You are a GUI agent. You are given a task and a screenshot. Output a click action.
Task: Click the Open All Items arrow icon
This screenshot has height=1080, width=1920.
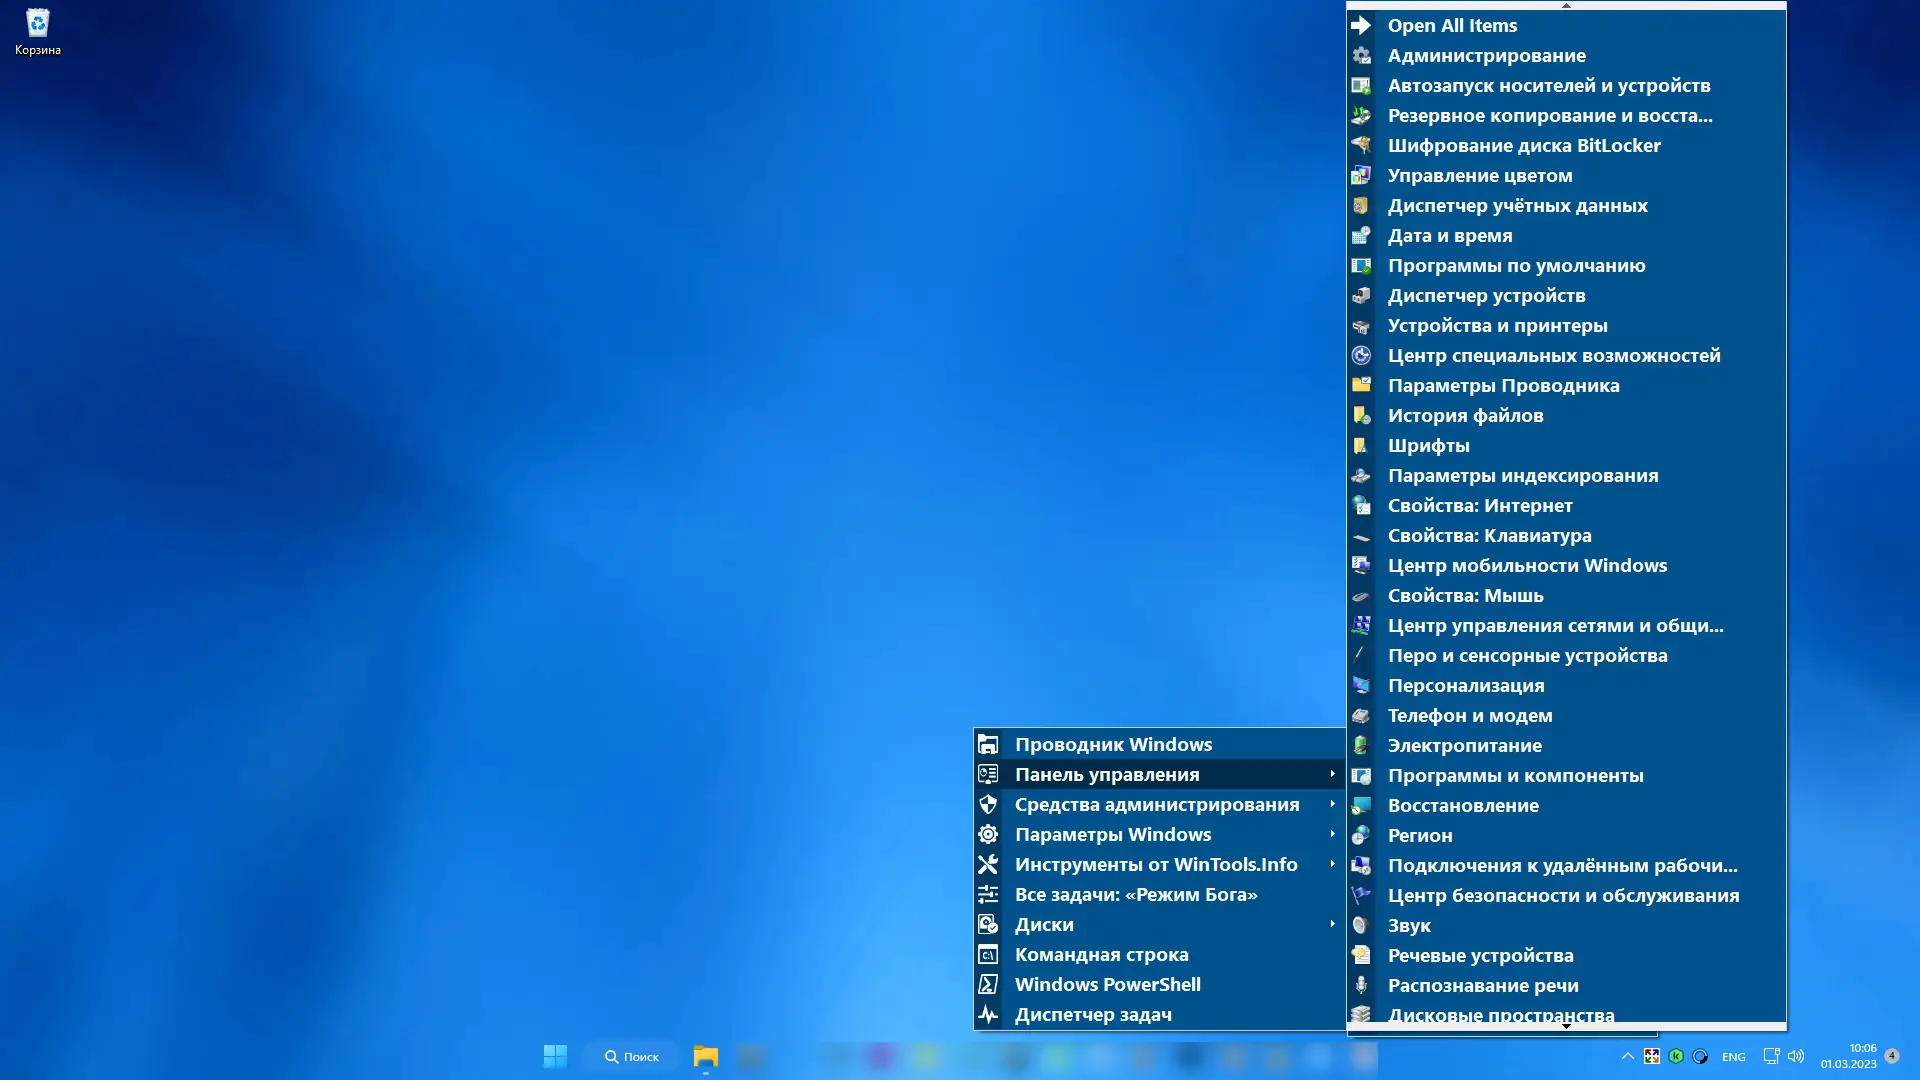point(1361,25)
